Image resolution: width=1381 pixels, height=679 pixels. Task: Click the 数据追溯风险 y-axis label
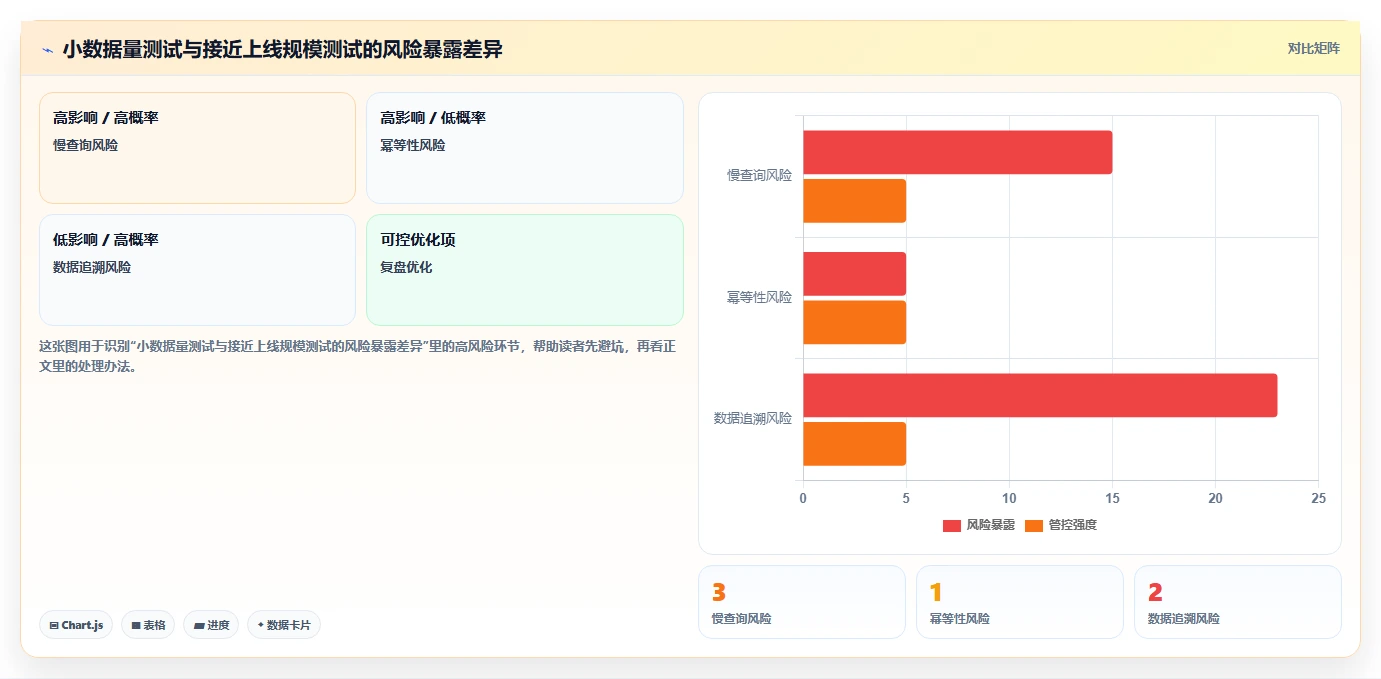753,418
